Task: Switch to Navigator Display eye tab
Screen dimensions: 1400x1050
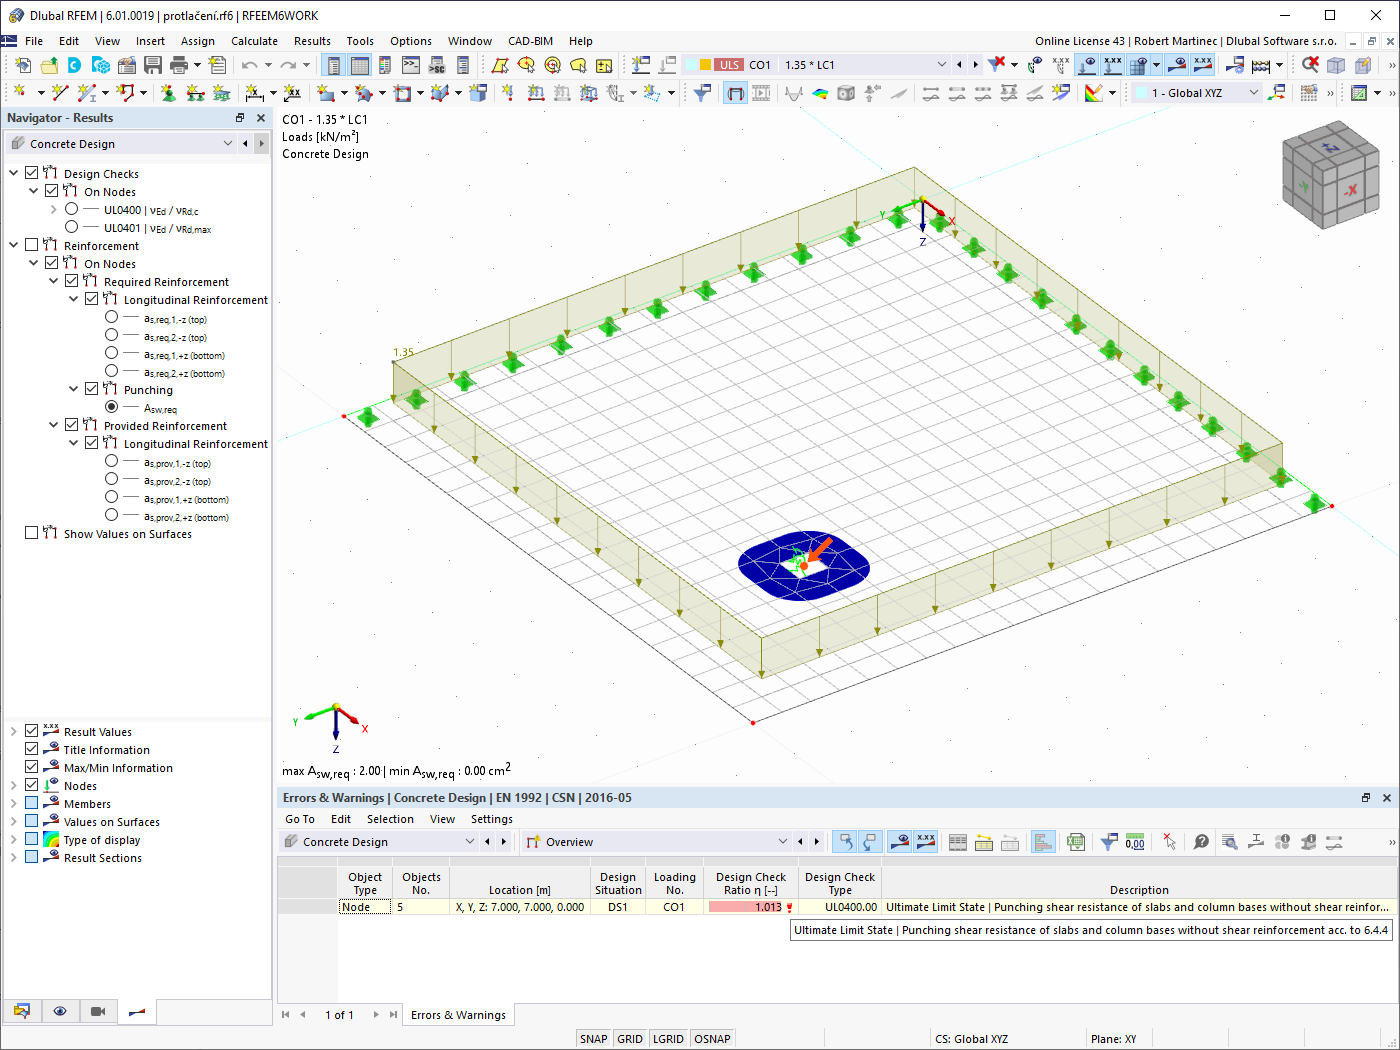Action: 60,1011
